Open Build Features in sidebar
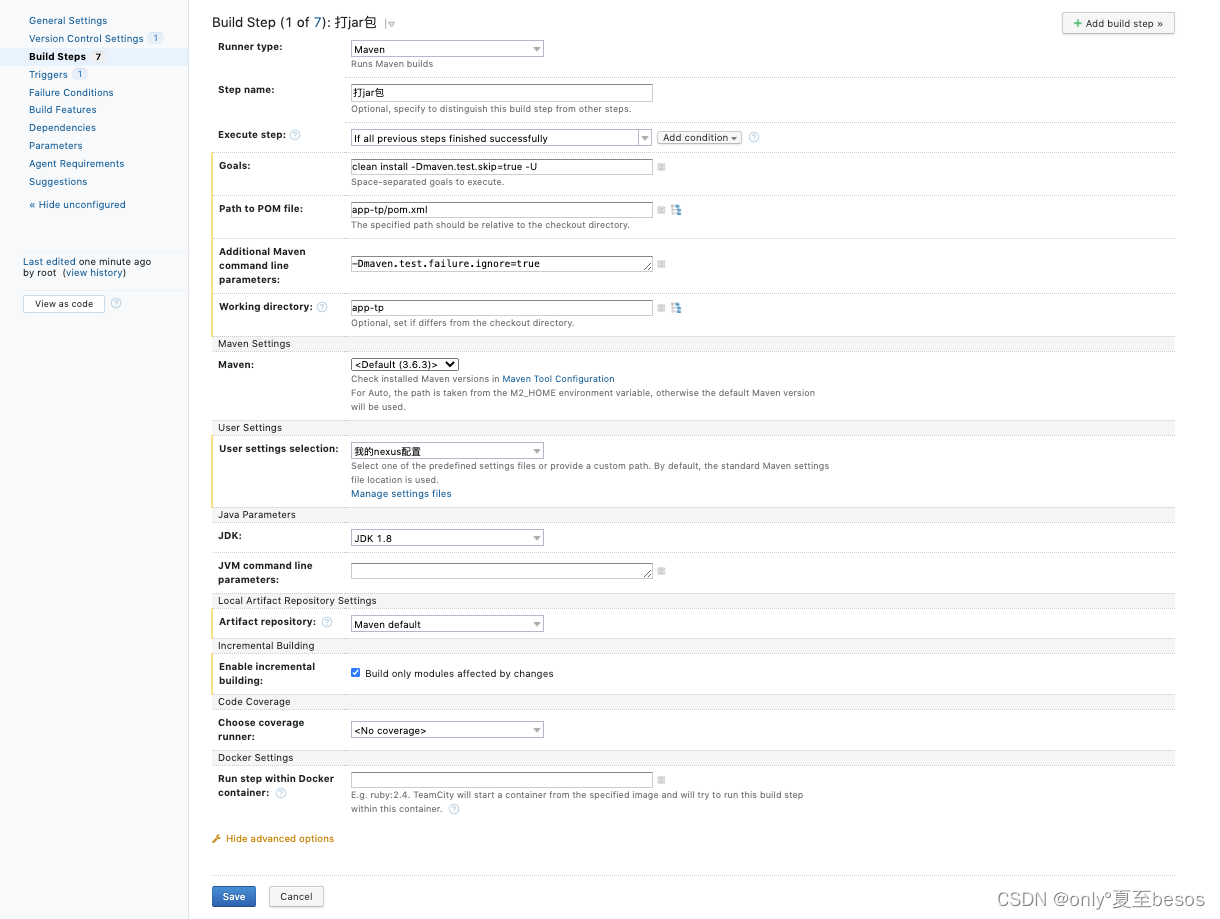Viewport: 1220px width, 919px height. [63, 110]
